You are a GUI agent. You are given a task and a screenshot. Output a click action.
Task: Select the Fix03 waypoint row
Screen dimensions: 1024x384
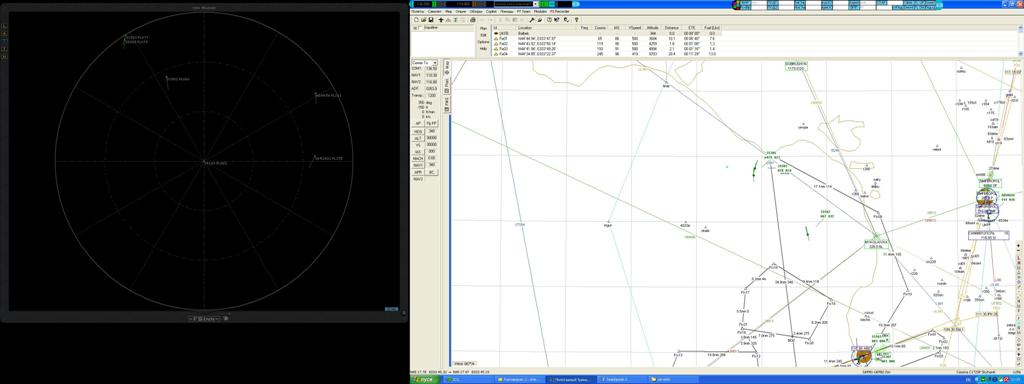pyautogui.click(x=606, y=48)
